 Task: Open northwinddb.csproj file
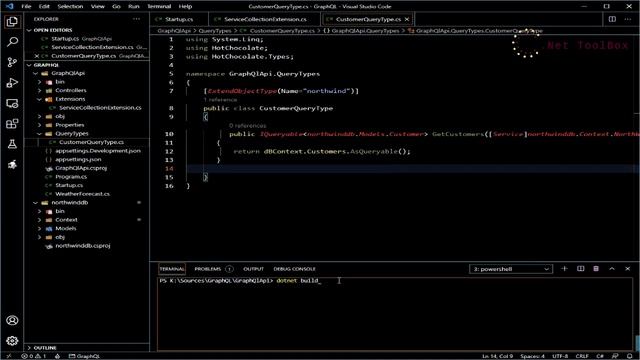tap(82, 246)
